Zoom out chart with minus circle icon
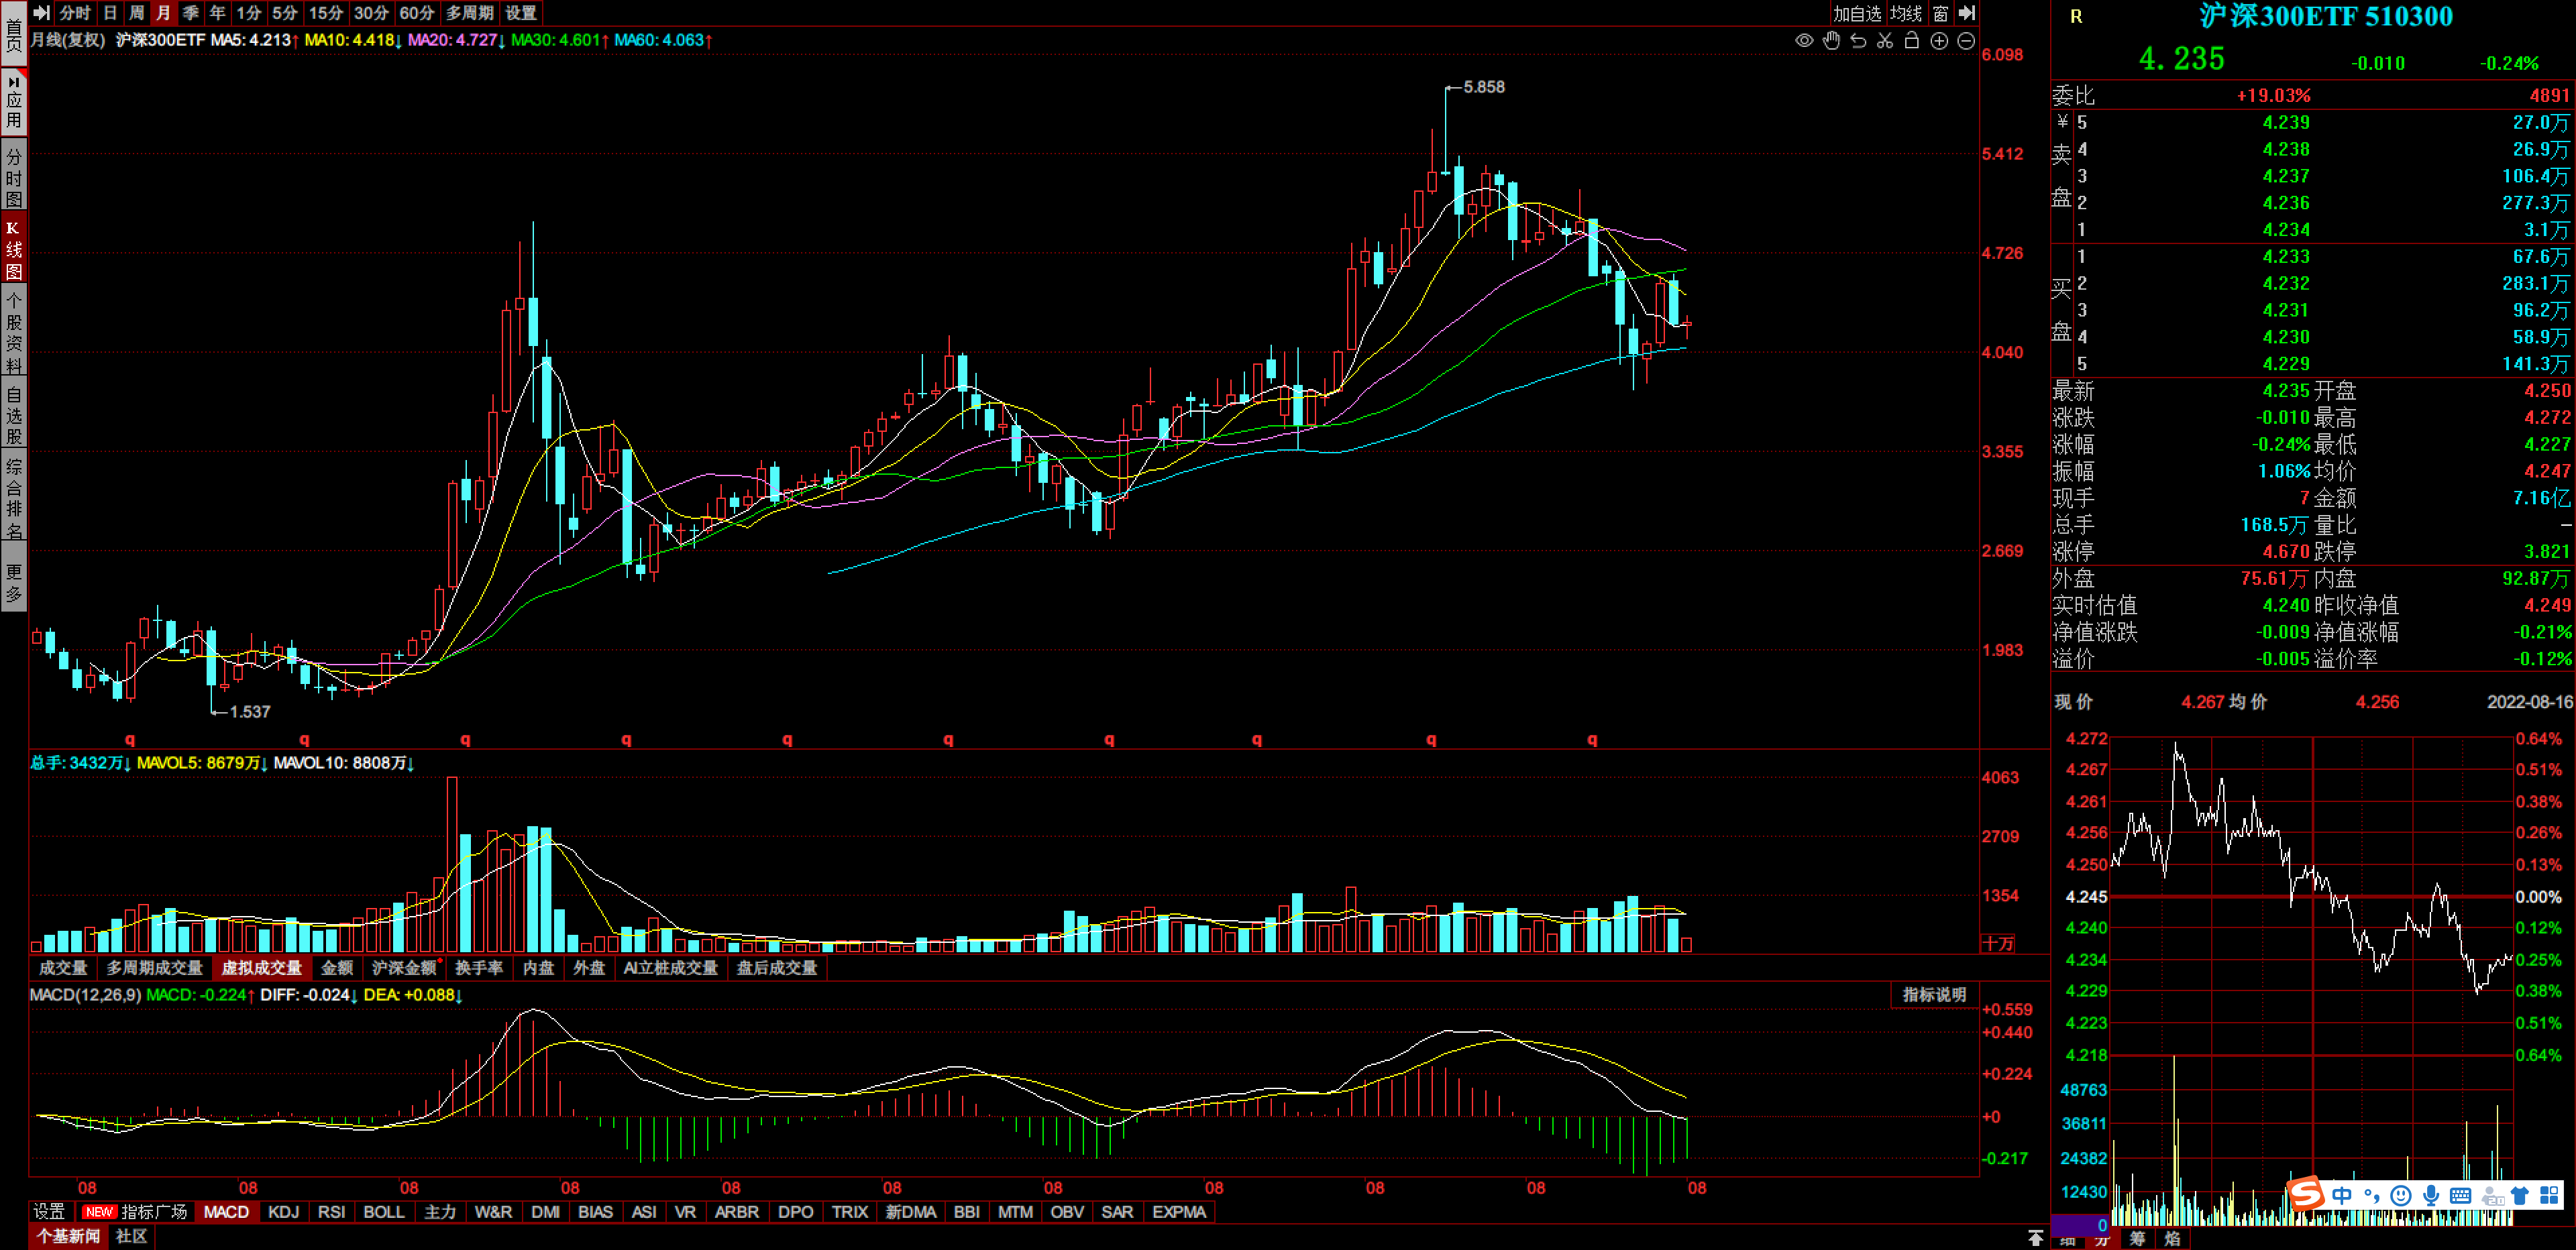This screenshot has height=1250, width=2576. pyautogui.click(x=1966, y=41)
